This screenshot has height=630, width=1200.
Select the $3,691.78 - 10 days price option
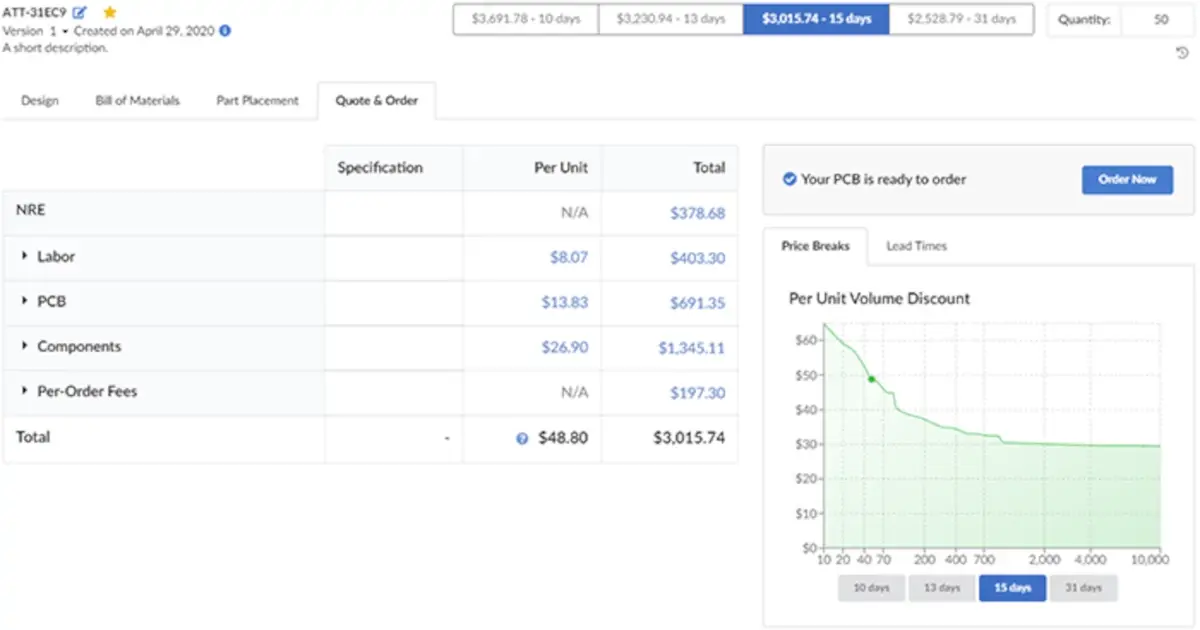[524, 18]
